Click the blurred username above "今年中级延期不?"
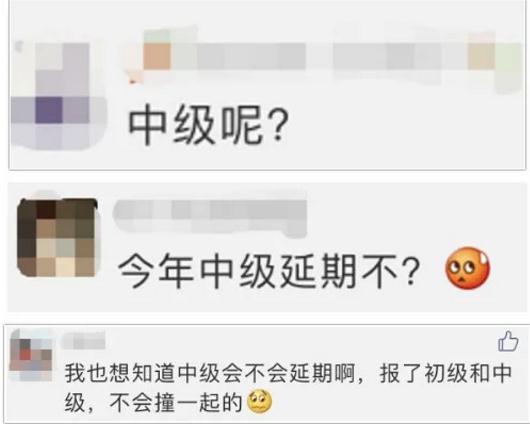The image size is (530, 424). [210, 217]
